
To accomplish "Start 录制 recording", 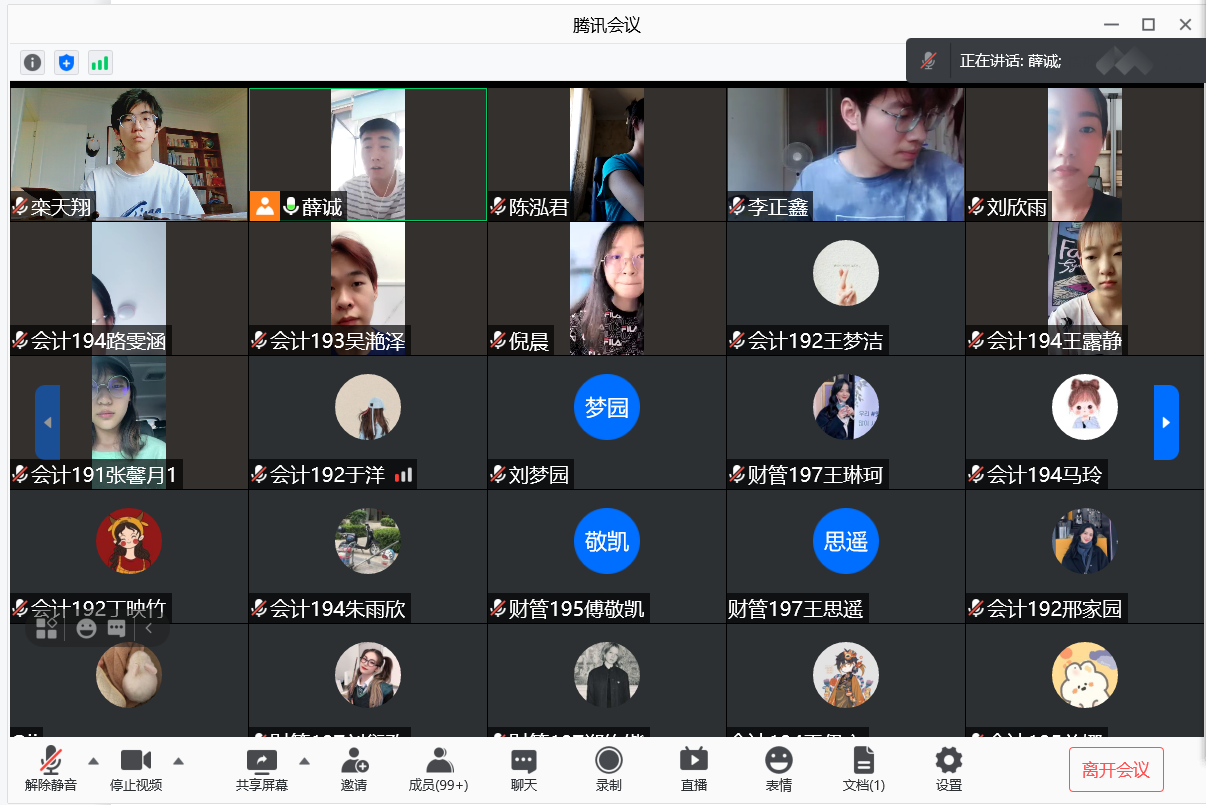I will [609, 769].
